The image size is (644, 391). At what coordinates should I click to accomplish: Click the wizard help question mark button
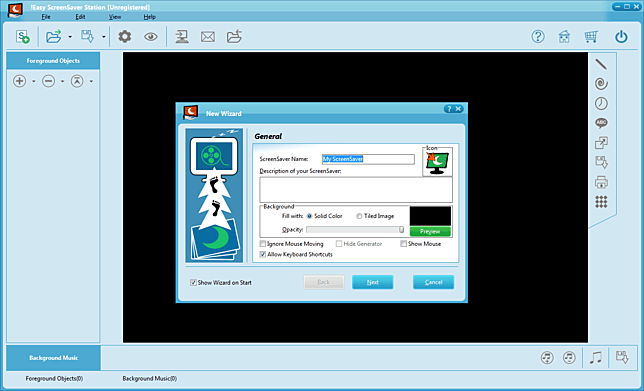tap(448, 108)
